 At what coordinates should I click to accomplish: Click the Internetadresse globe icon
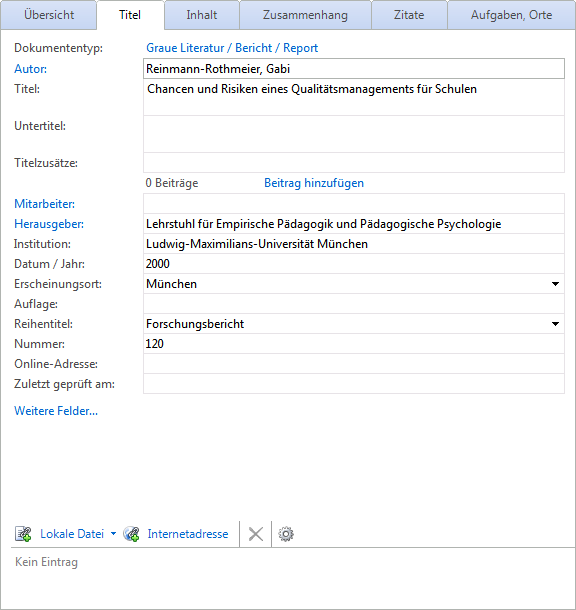(x=131, y=534)
